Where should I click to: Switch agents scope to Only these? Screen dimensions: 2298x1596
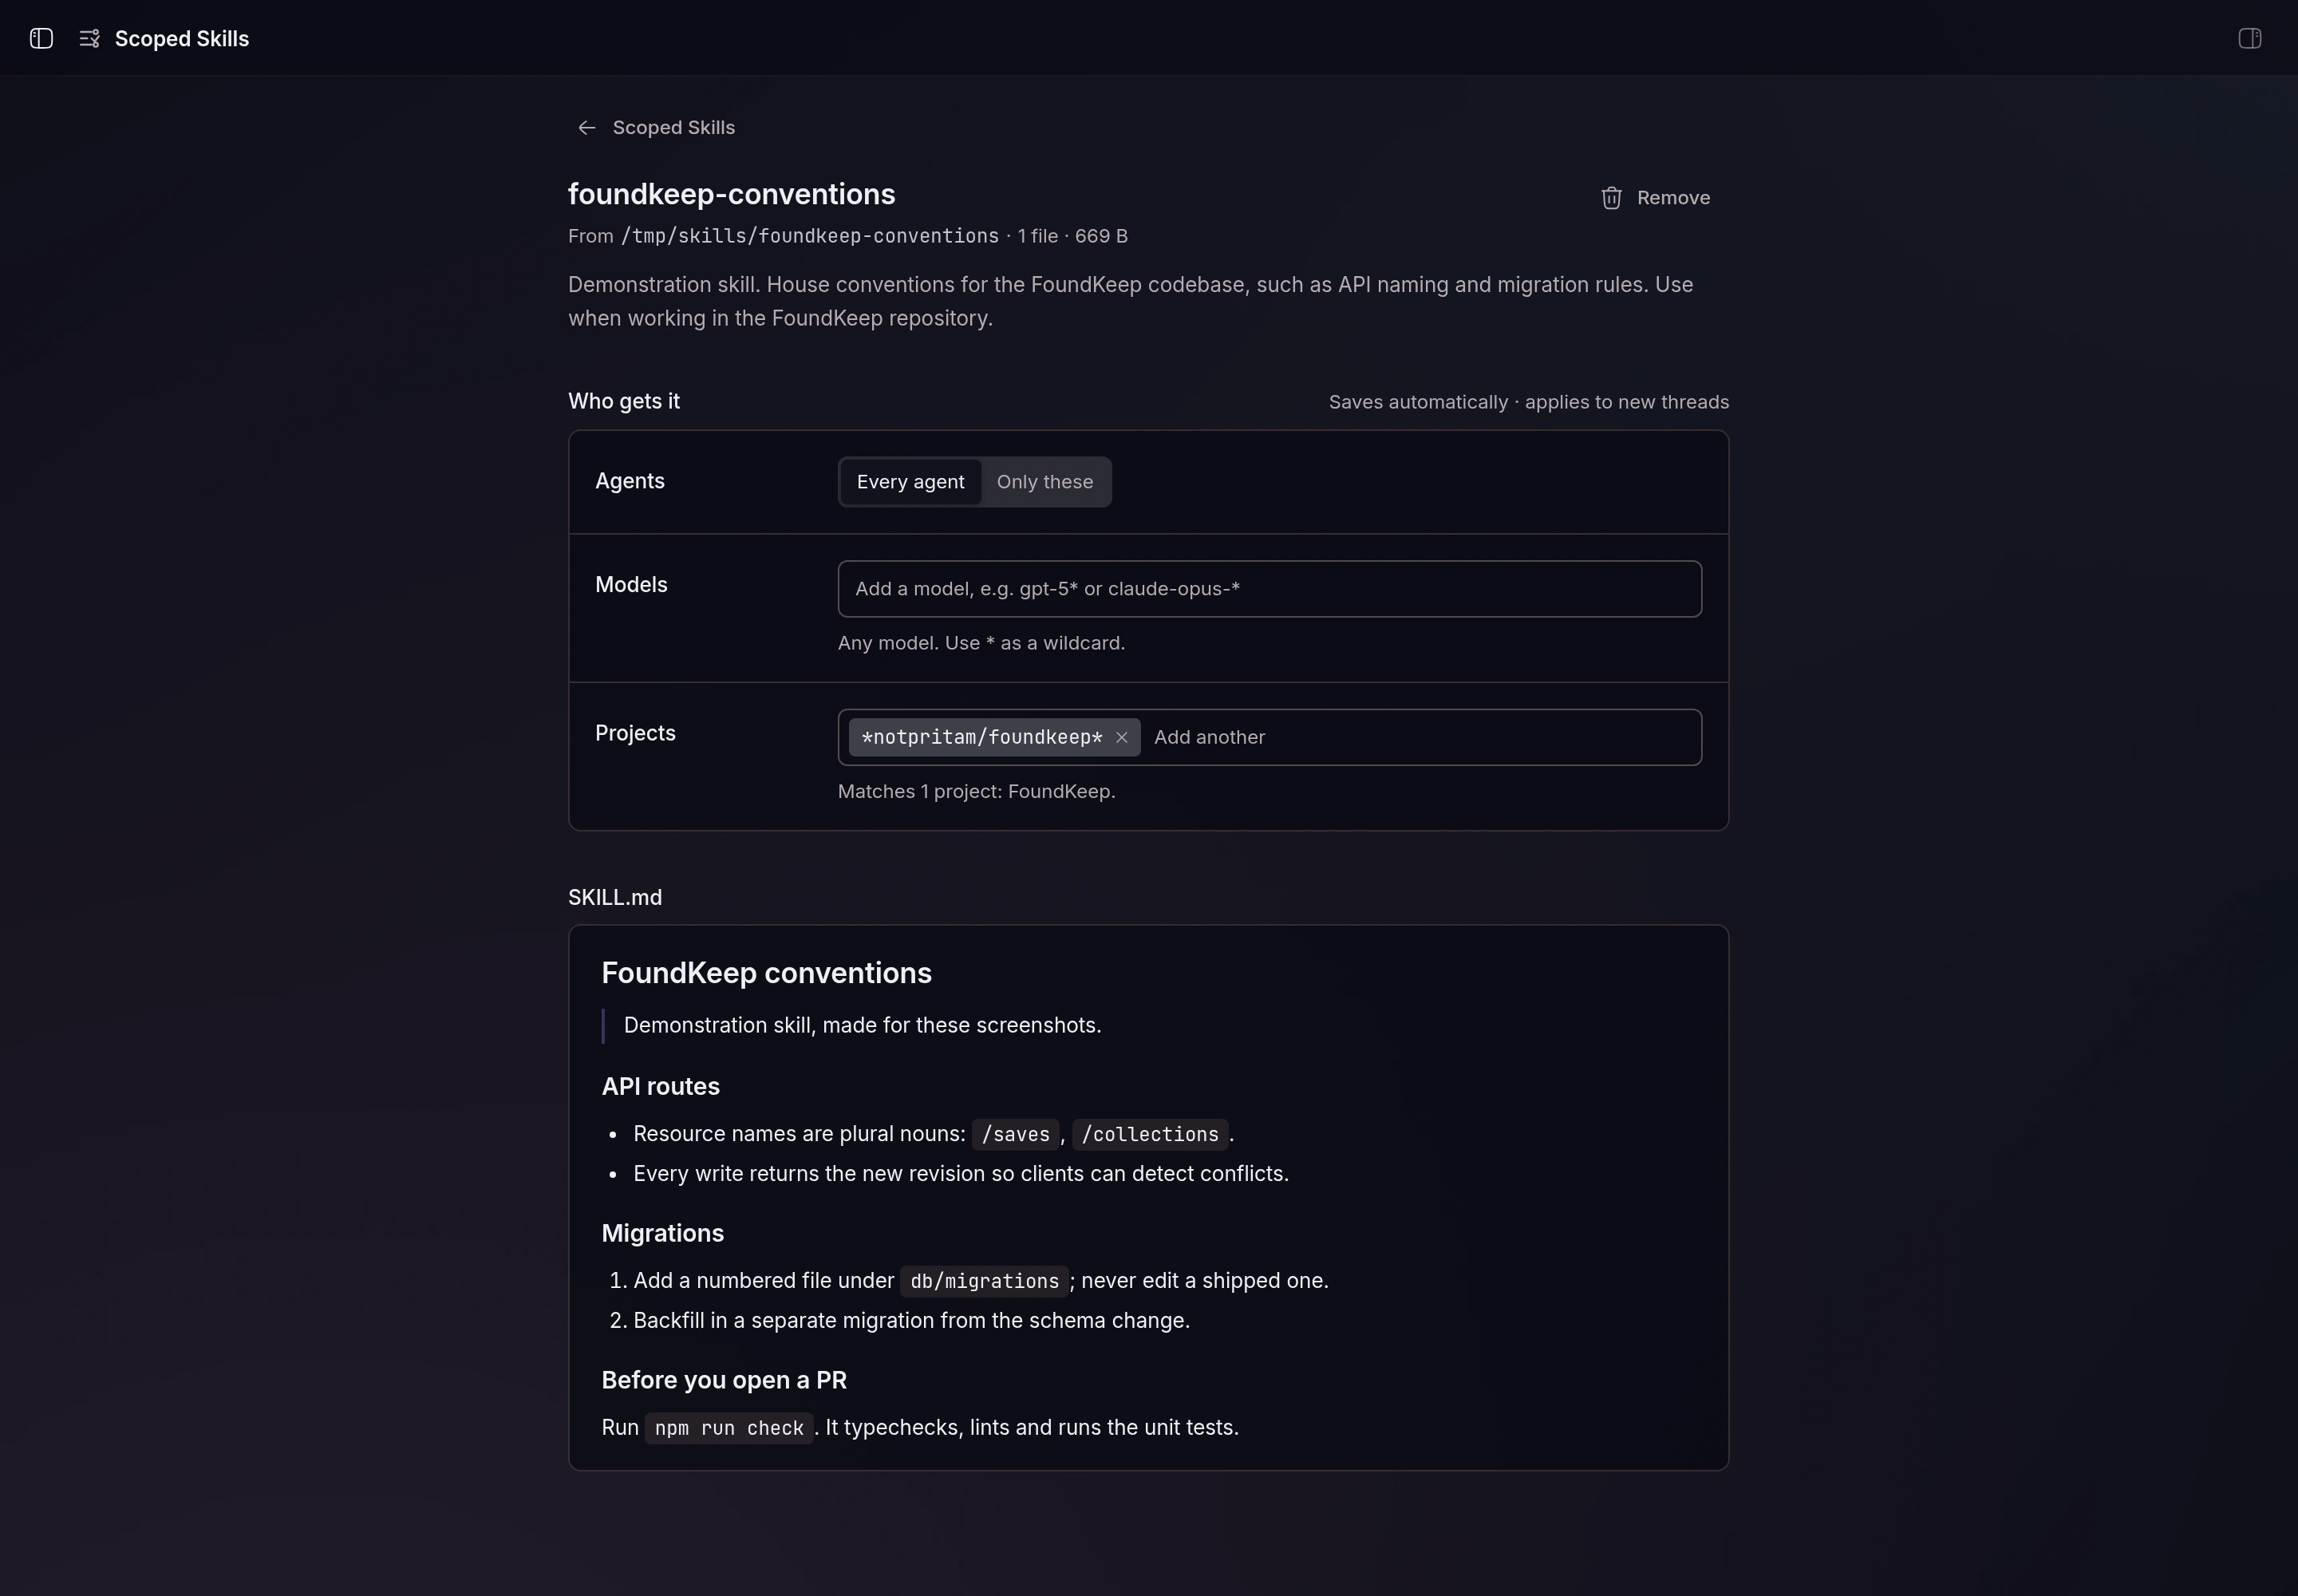1044,482
